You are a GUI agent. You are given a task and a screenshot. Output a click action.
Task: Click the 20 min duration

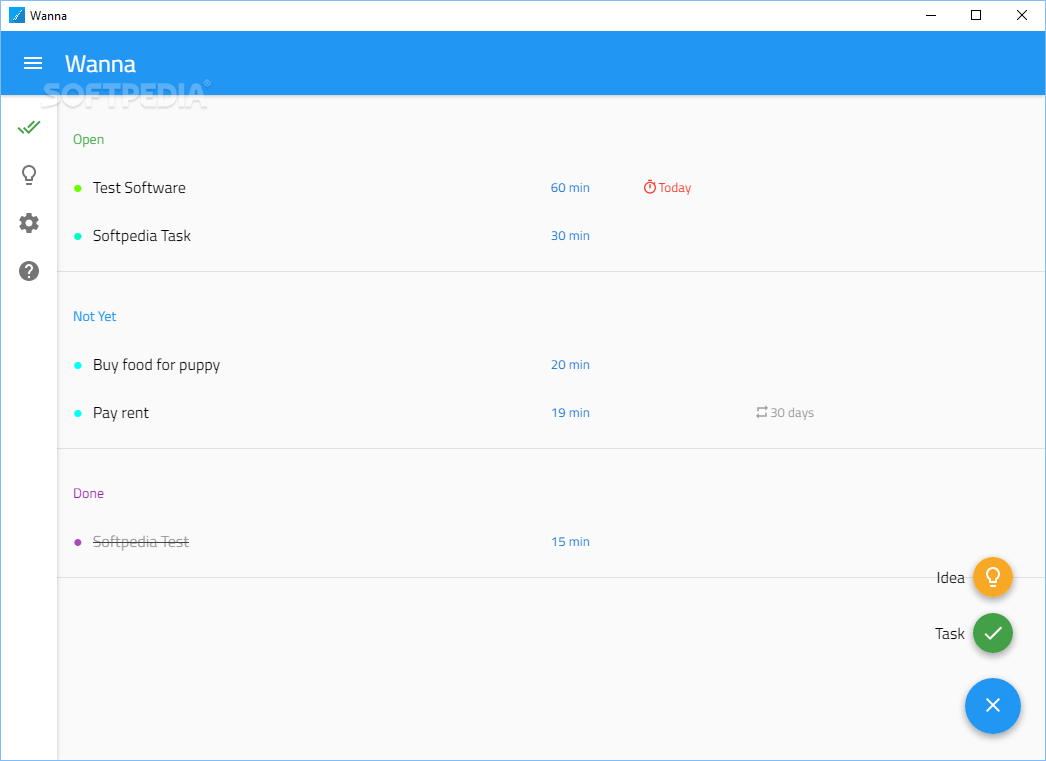coord(570,364)
